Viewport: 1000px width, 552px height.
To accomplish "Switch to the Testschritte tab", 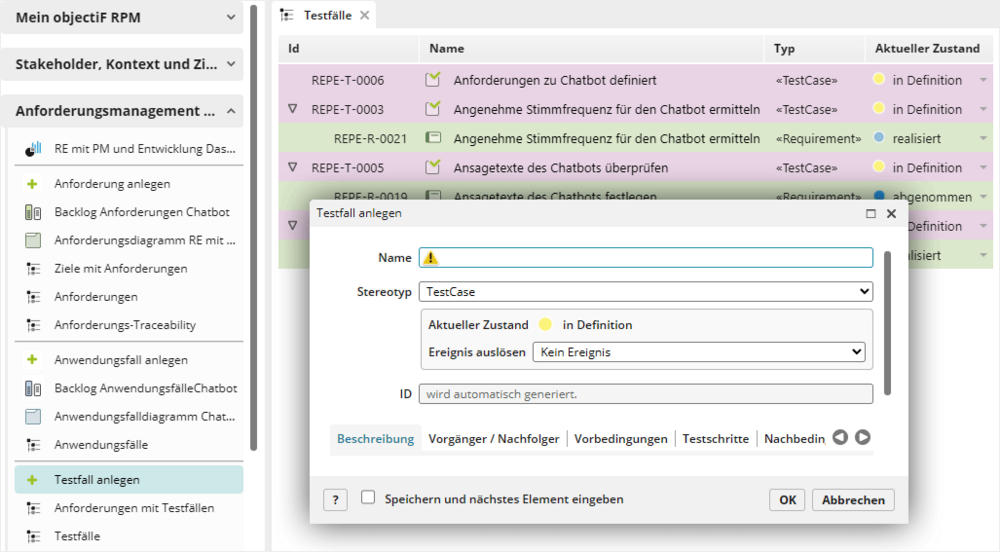I will pos(716,439).
